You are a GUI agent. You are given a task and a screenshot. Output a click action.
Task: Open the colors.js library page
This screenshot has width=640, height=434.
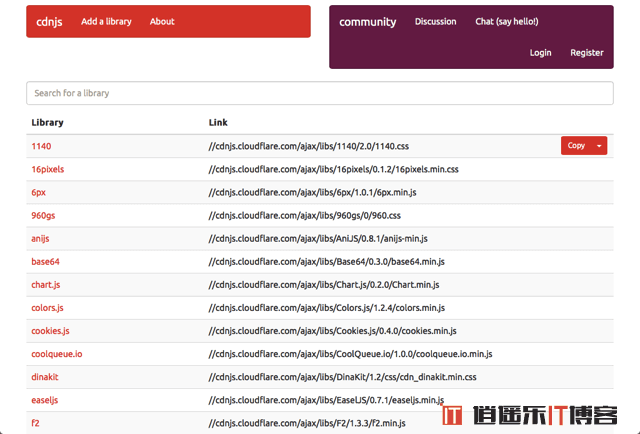(47, 308)
